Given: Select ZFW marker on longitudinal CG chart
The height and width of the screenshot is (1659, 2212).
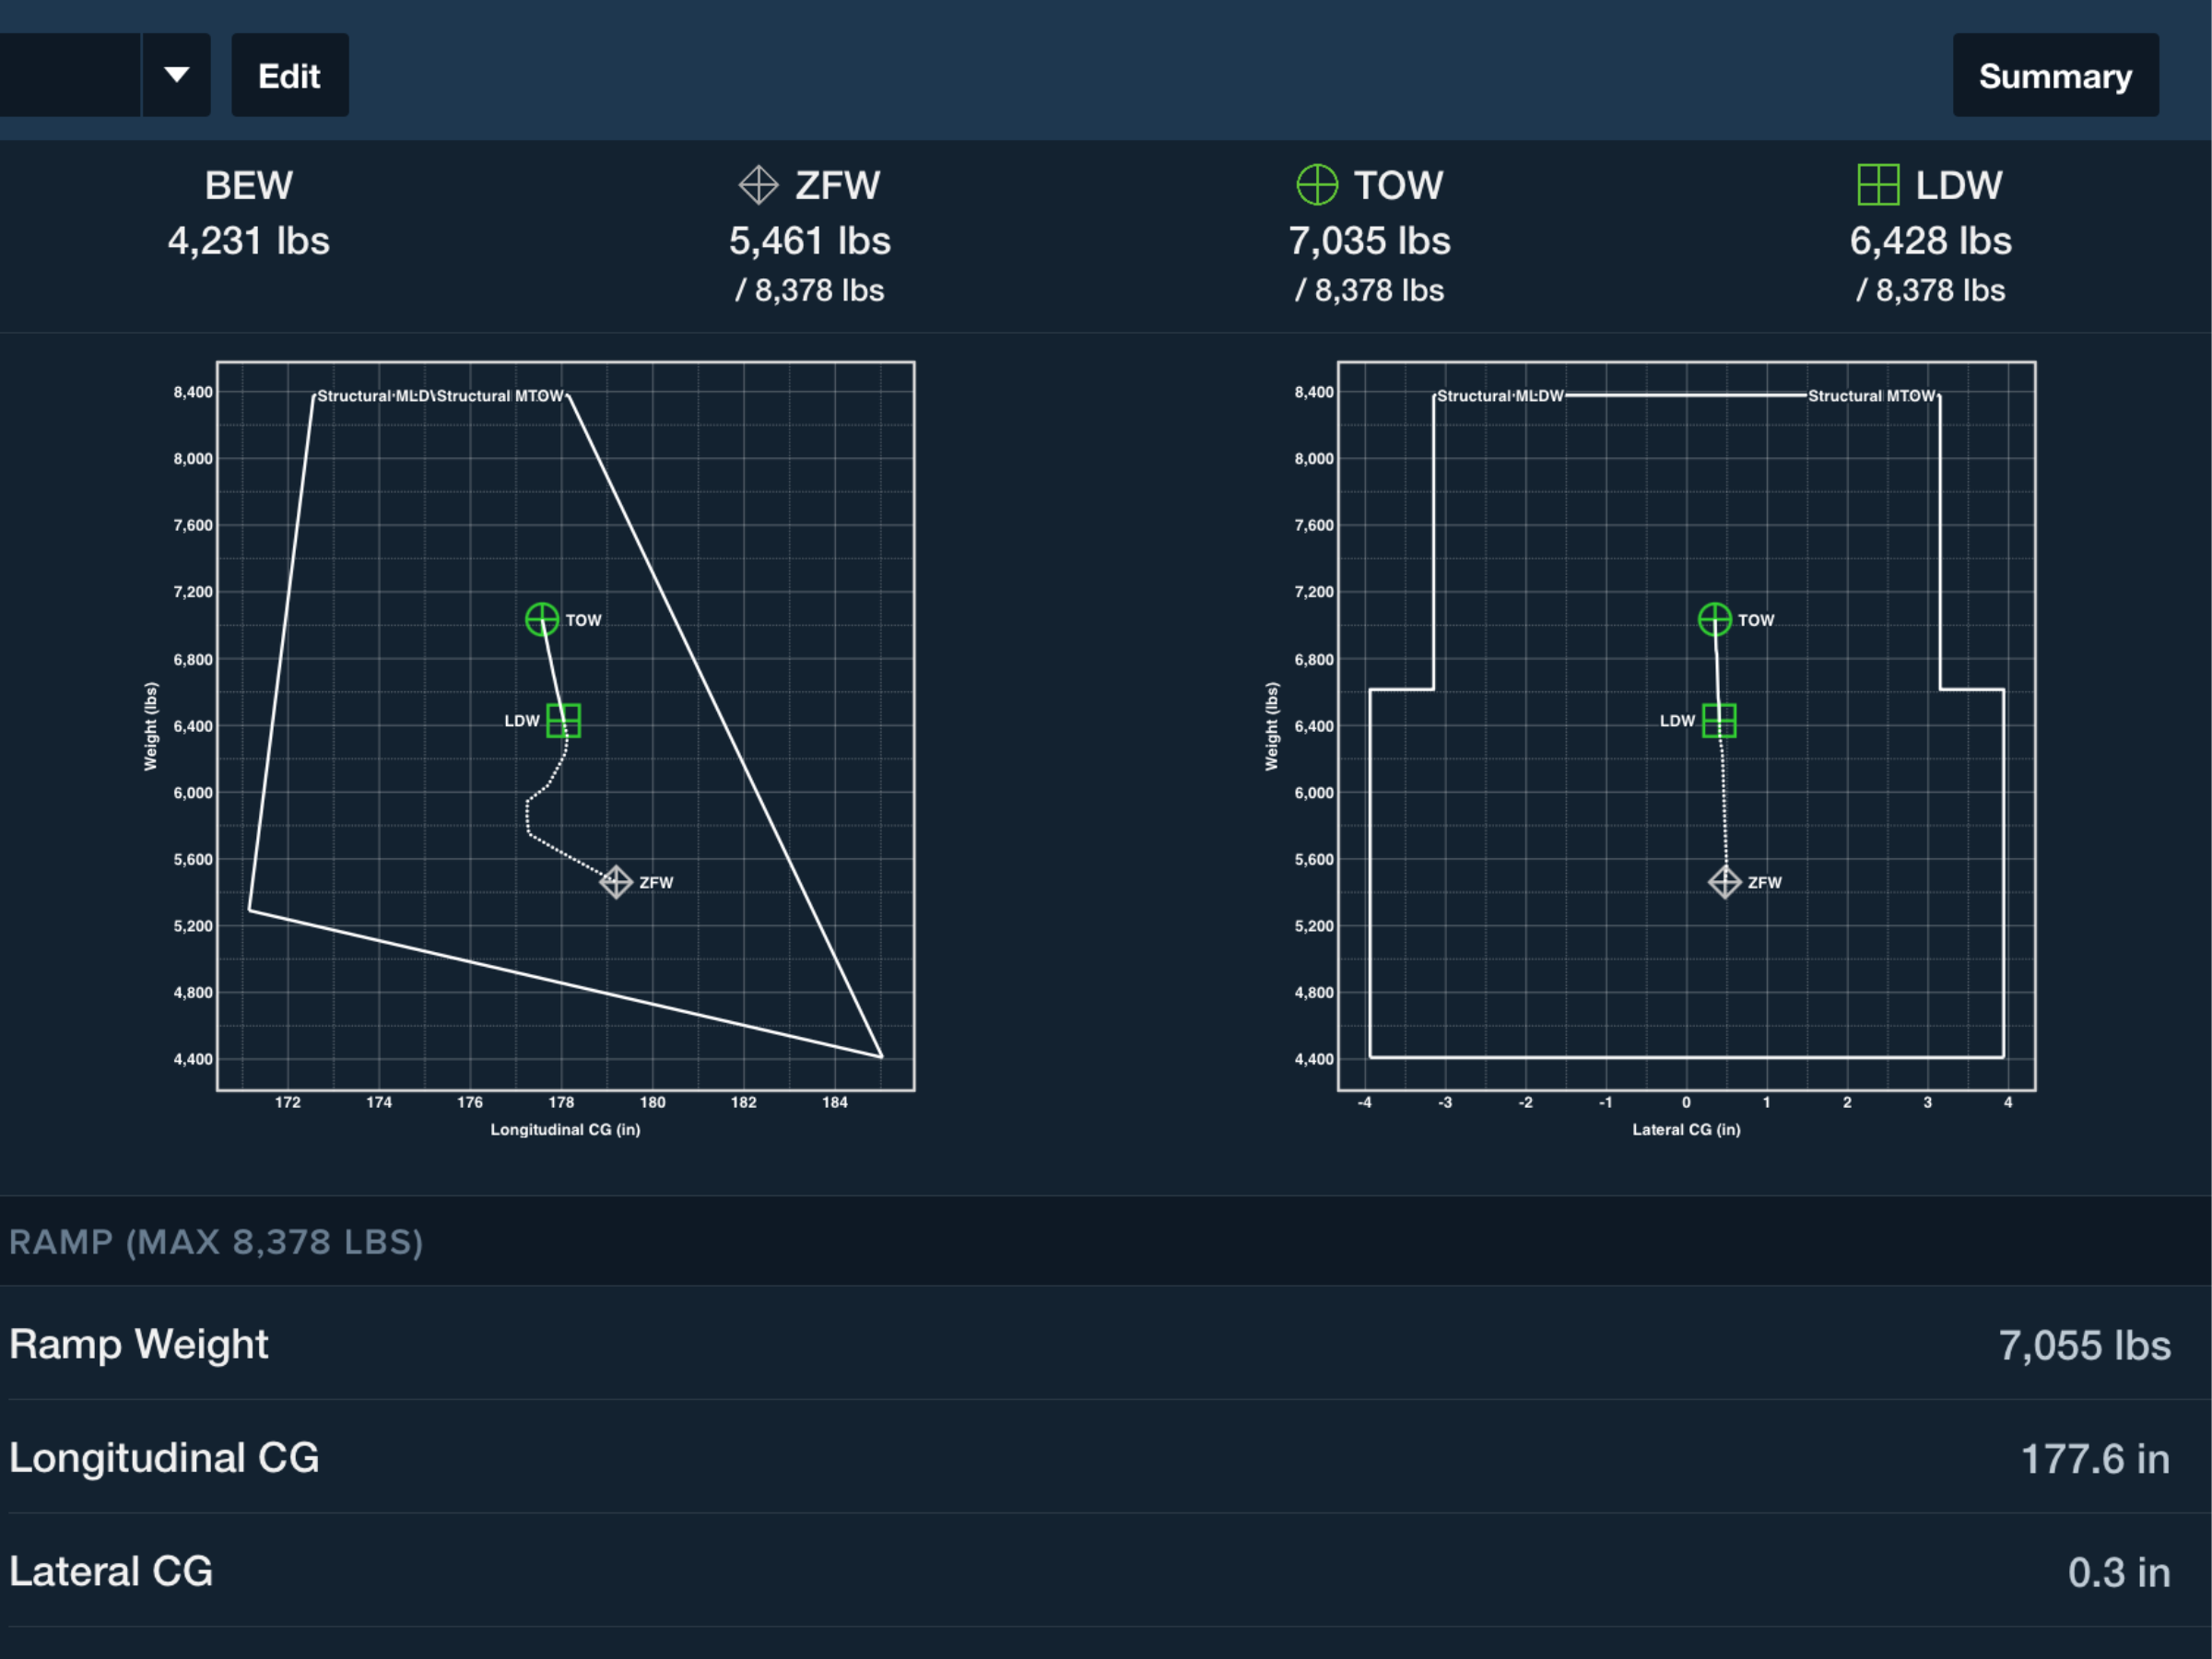Looking at the screenshot, I should 616,882.
